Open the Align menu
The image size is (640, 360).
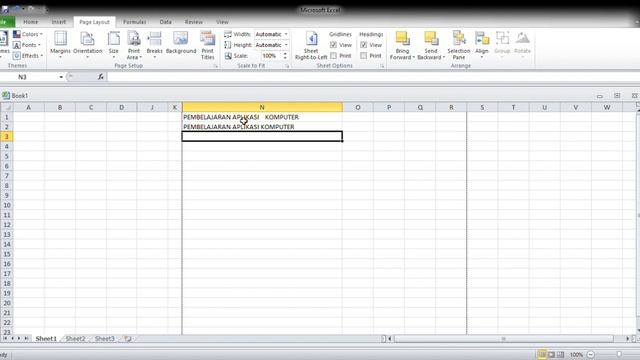pyautogui.click(x=482, y=44)
